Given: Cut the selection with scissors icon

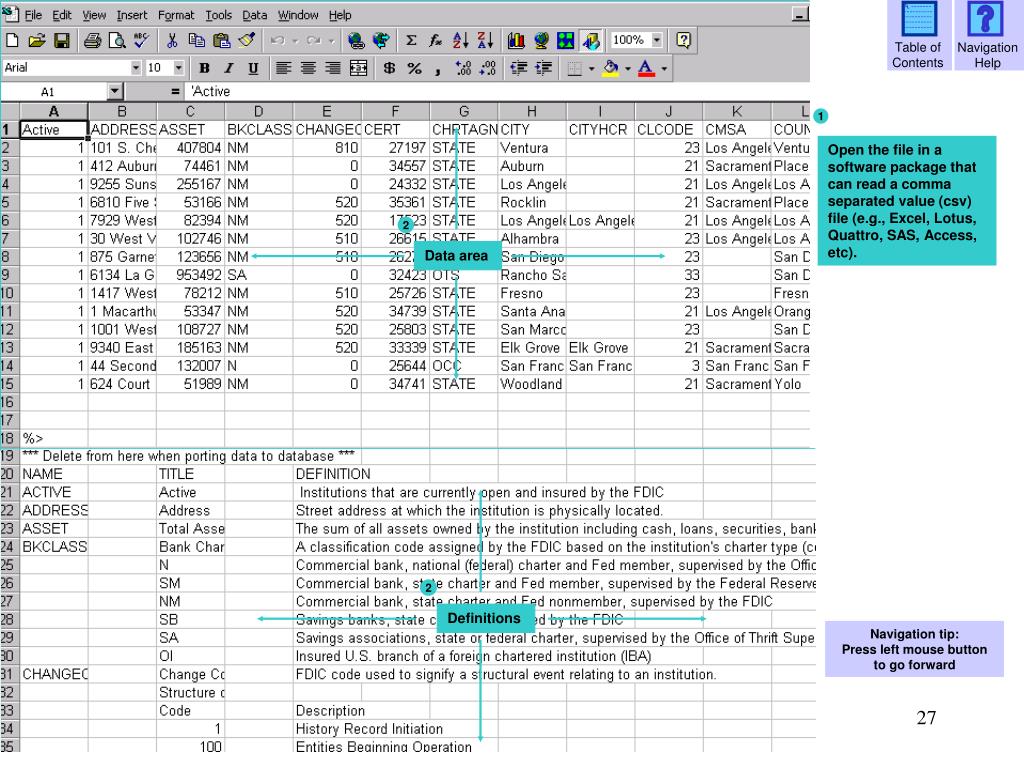Looking at the screenshot, I should tap(172, 40).
